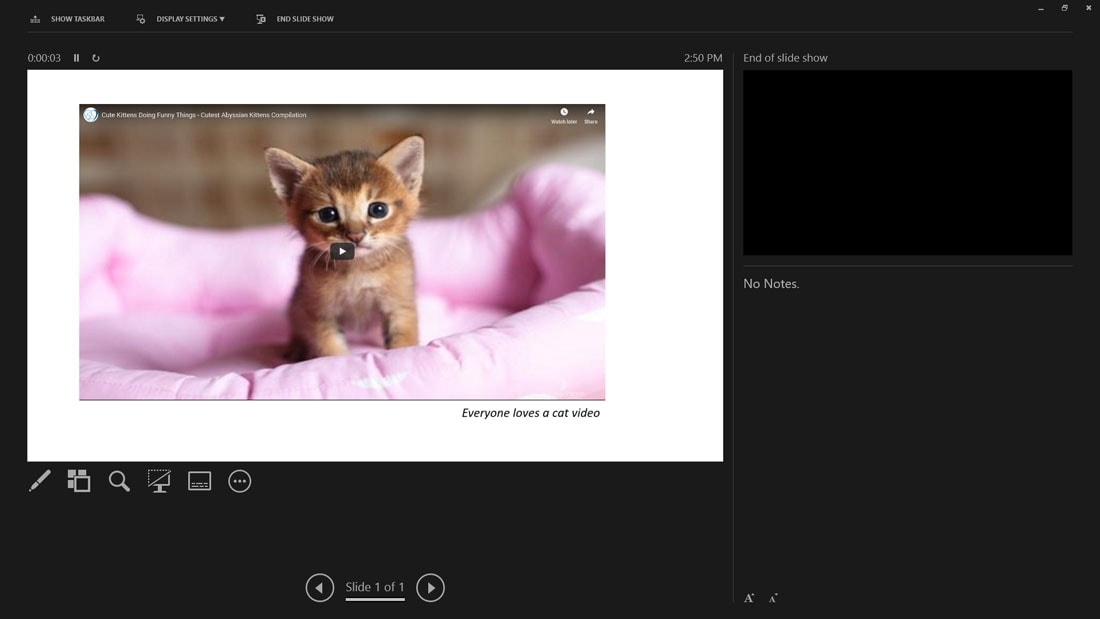Click the 2:50 PM clock text
This screenshot has height=619, width=1100.
coord(703,58)
